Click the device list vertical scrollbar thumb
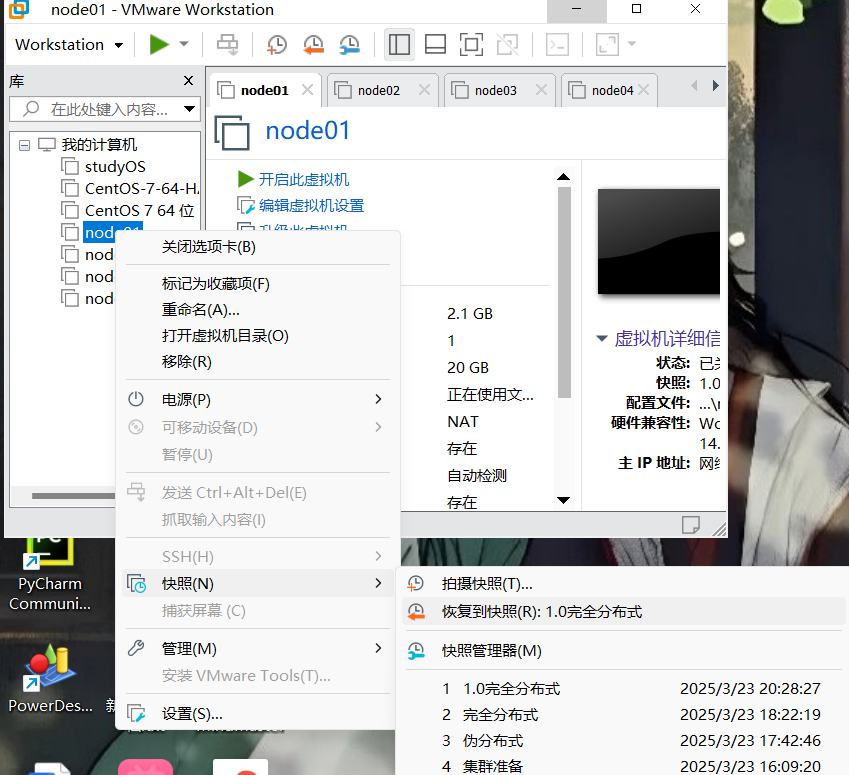Screen dimensions: 849x775 click(564, 292)
